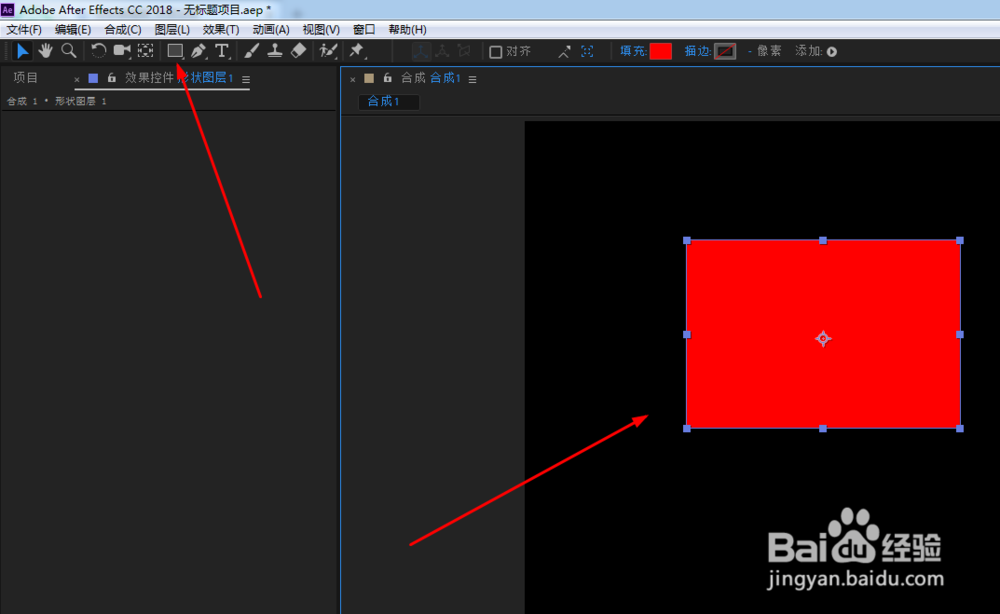Choose the local axis mode icon
Screen dimensions: 1000x614
[420, 52]
